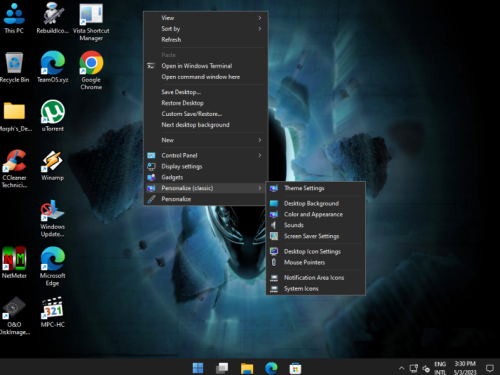Viewport: 500px width, 375px height.
Task: Launch Google Chrome desktop shortcut
Action: click(91, 71)
